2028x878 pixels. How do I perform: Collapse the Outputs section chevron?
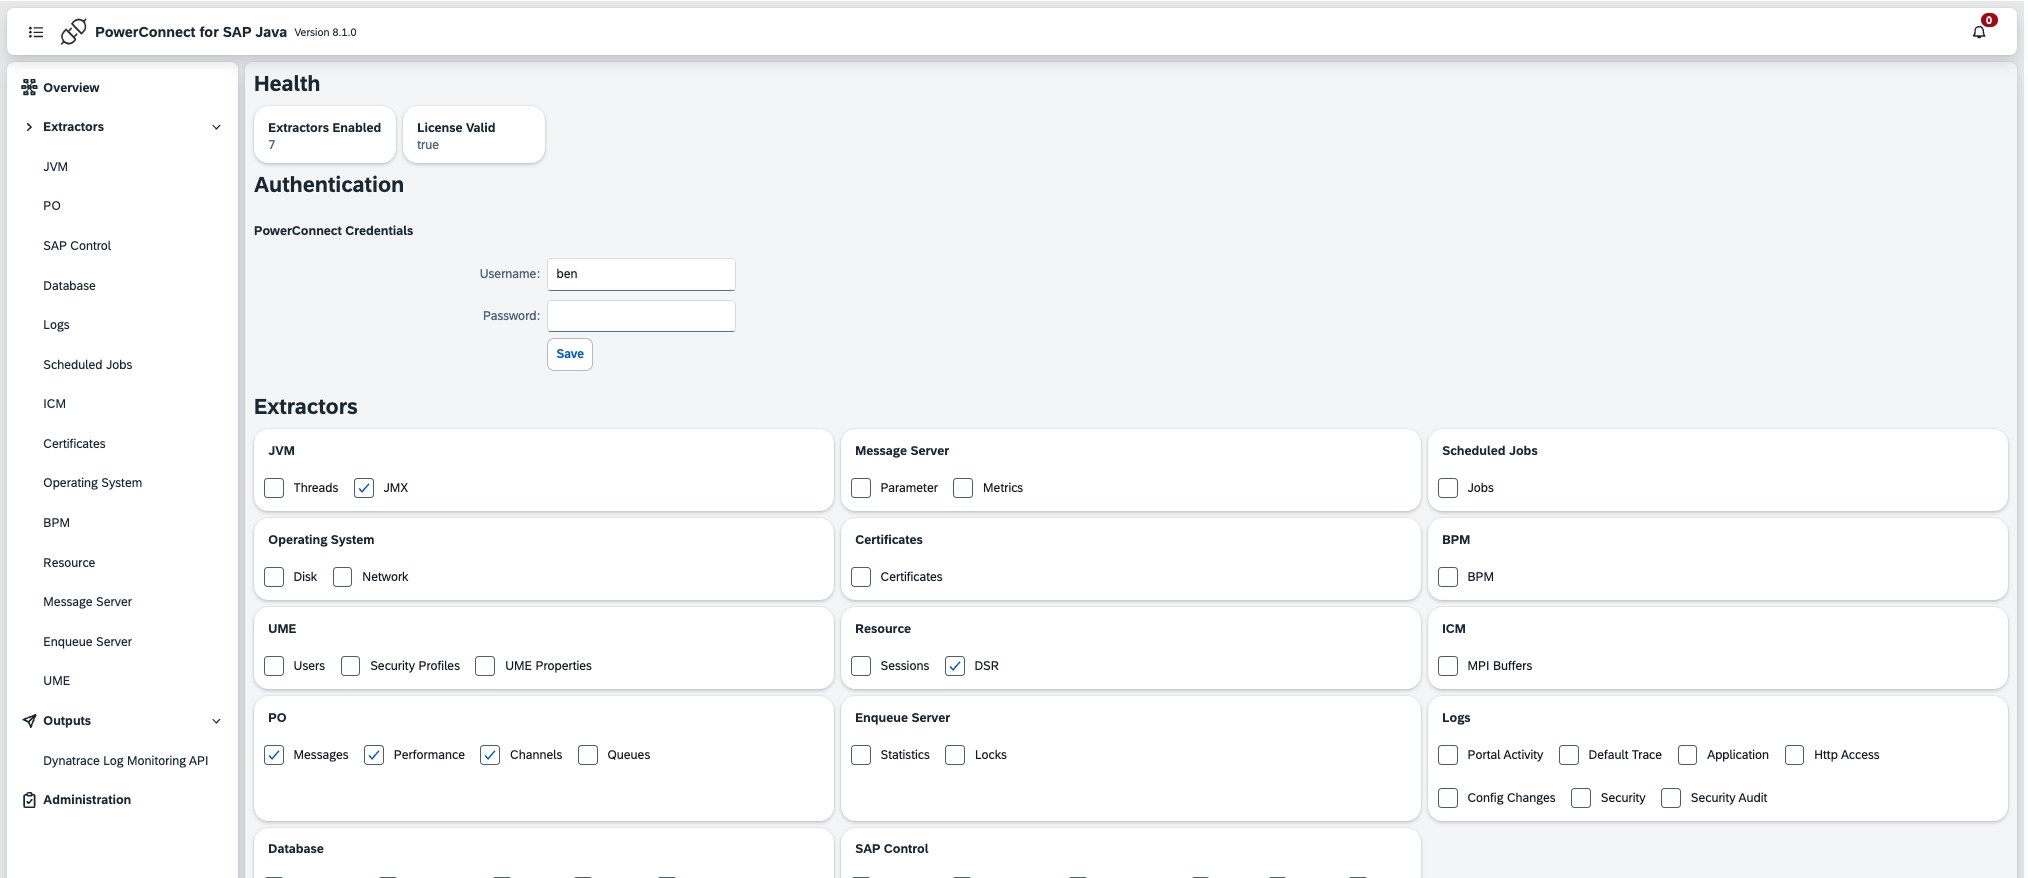point(216,721)
